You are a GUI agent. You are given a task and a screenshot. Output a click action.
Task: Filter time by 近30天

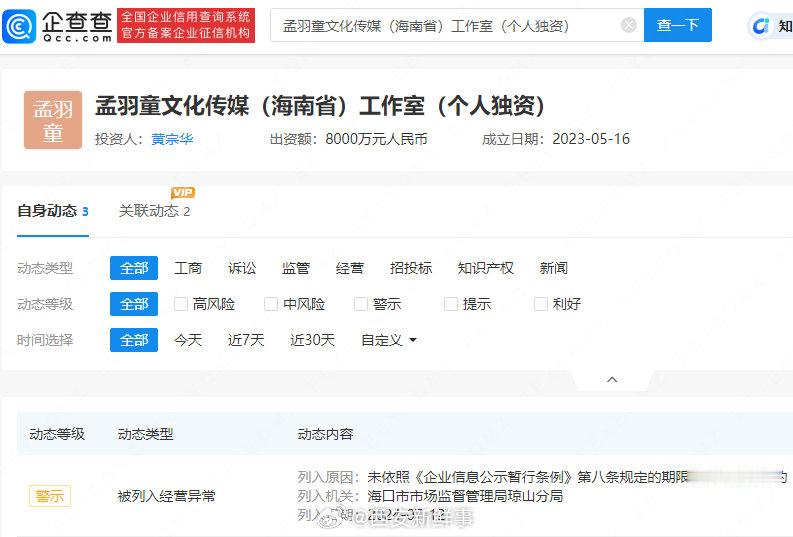[313, 340]
